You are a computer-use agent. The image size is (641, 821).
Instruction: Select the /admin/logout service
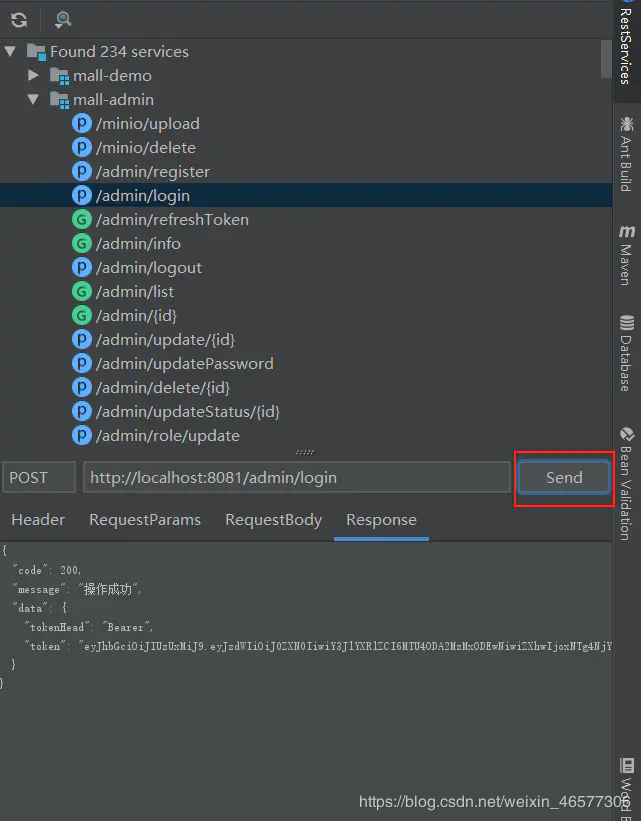149,268
